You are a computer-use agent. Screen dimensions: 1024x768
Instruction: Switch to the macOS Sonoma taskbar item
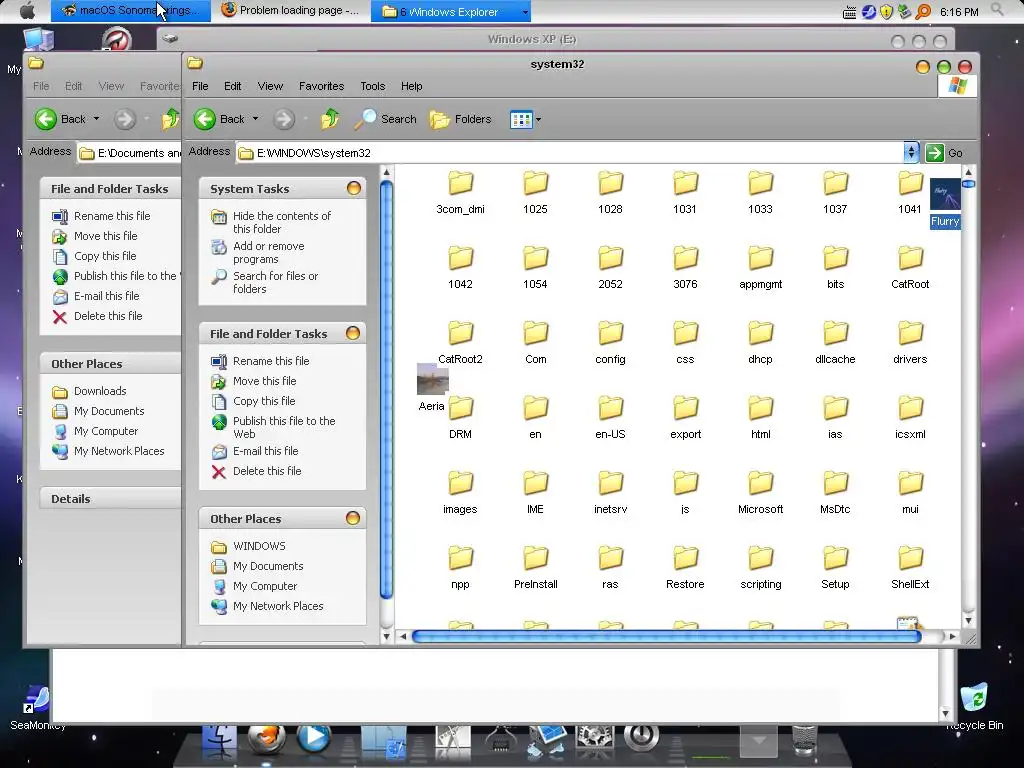pos(131,10)
